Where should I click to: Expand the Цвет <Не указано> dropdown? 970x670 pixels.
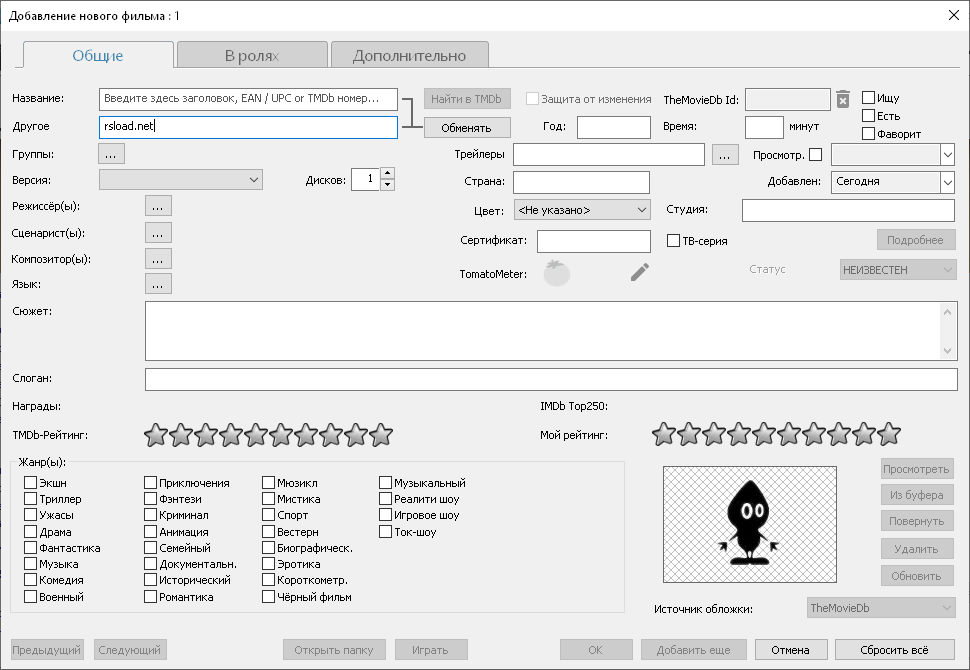tap(582, 210)
